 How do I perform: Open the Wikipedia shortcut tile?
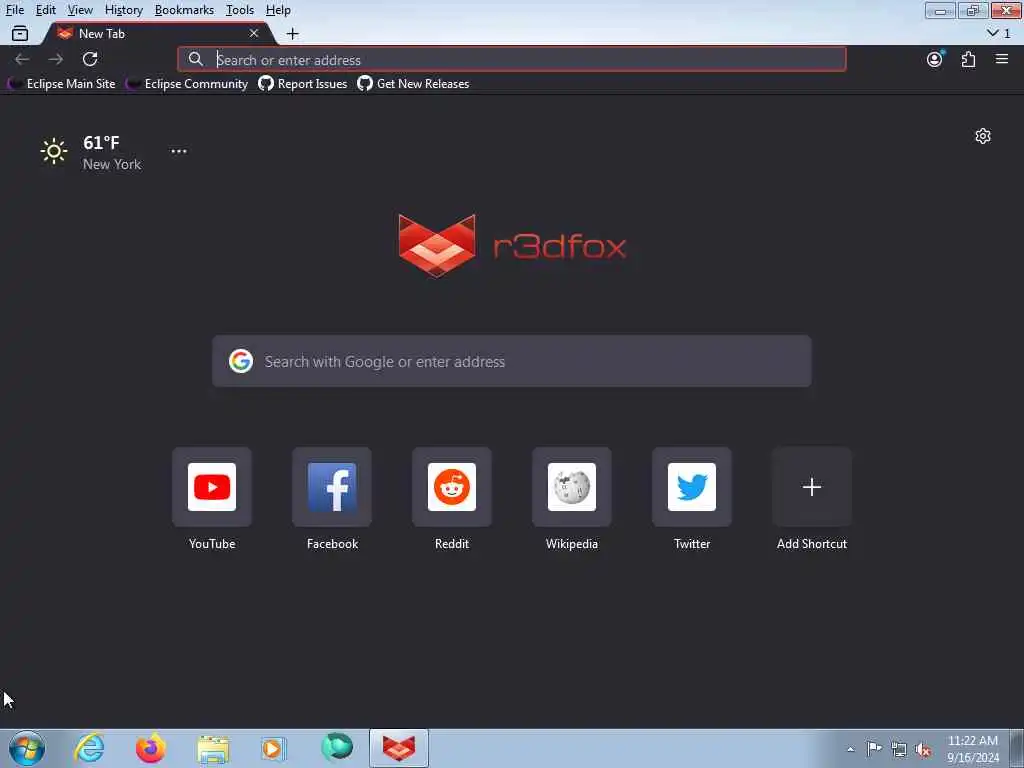coord(572,487)
